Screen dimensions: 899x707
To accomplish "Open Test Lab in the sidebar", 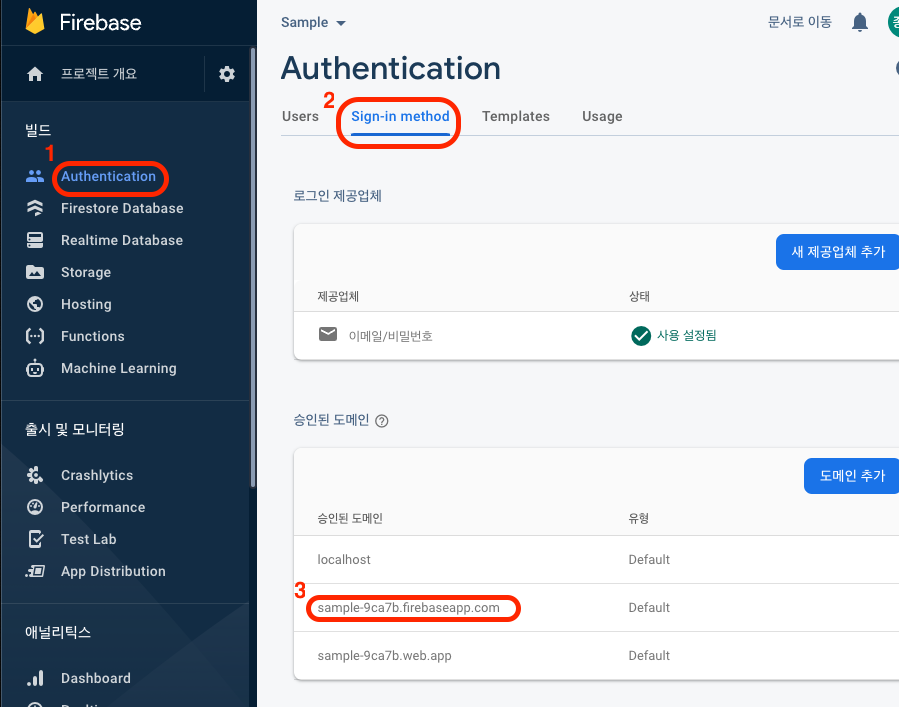I will coord(89,539).
